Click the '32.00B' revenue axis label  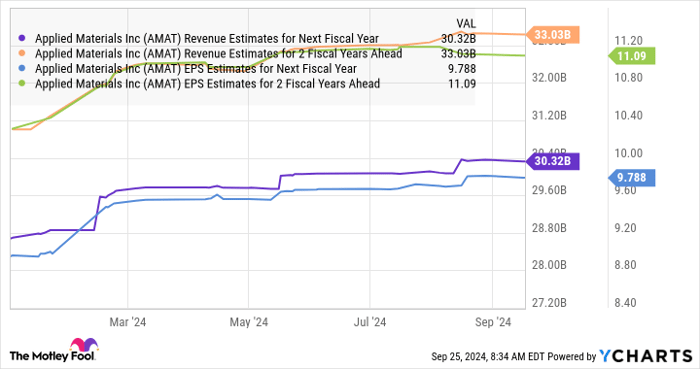(549, 78)
